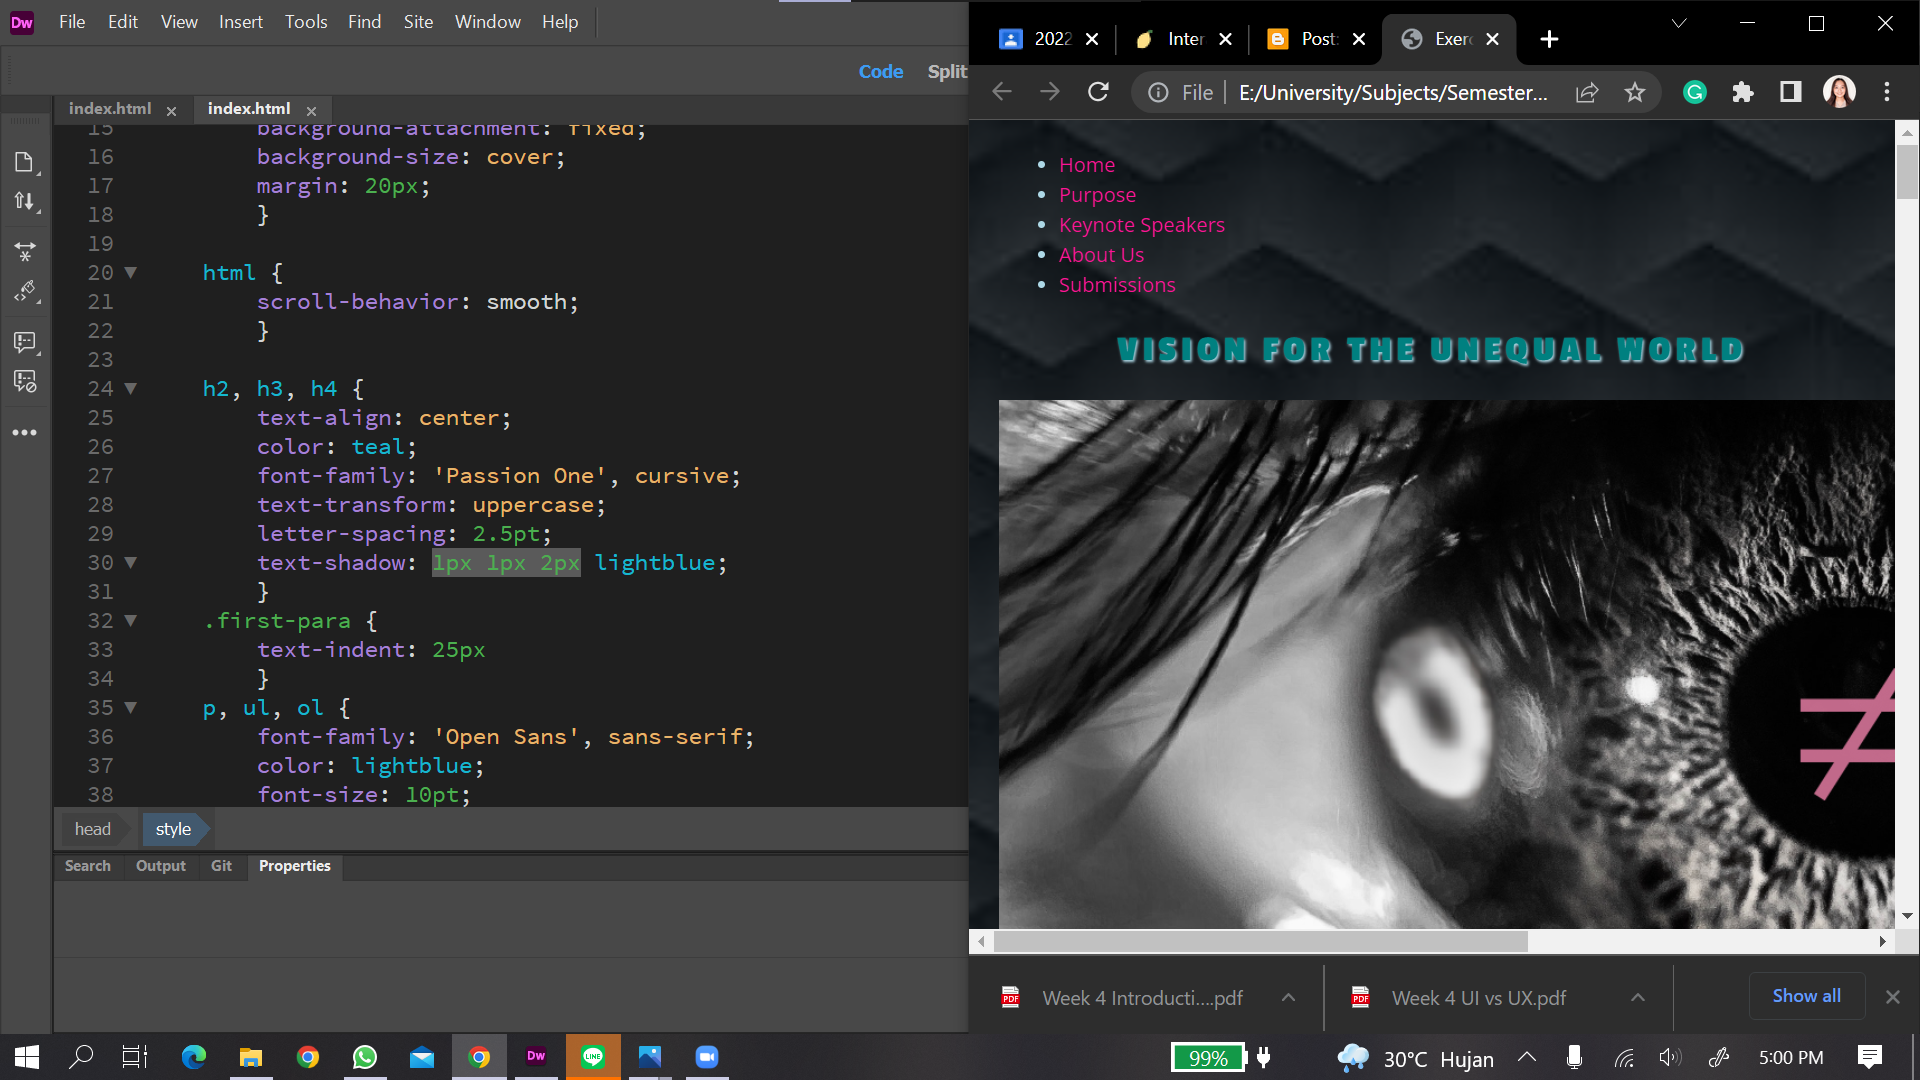Viewport: 1920px width, 1080px height.
Task: Switch to the Output panel tab
Action: coord(160,866)
